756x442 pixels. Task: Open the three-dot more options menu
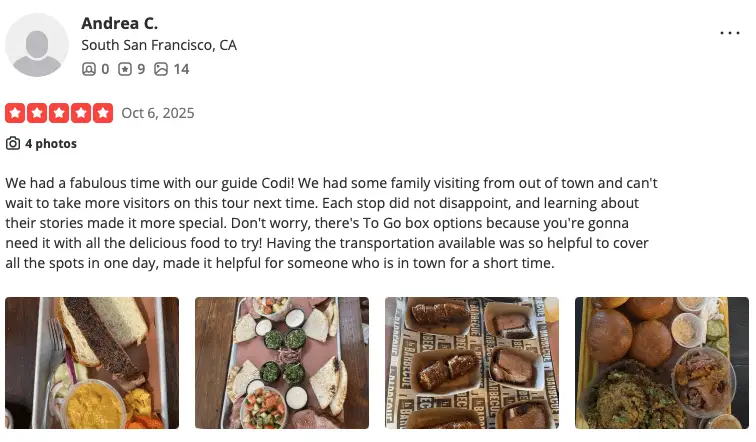[x=730, y=33]
